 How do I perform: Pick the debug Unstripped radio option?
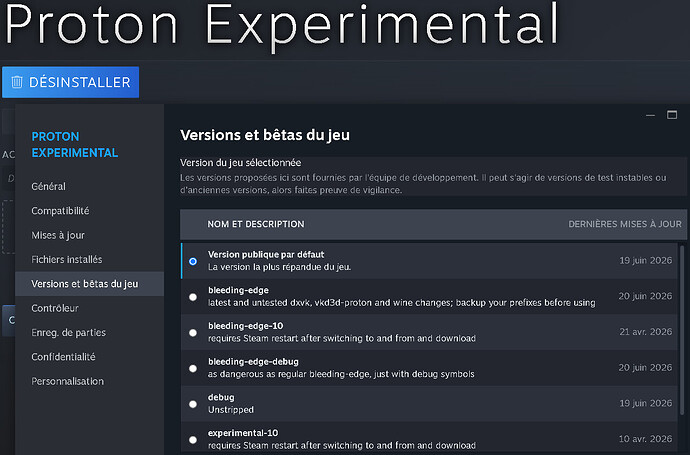[193, 404]
